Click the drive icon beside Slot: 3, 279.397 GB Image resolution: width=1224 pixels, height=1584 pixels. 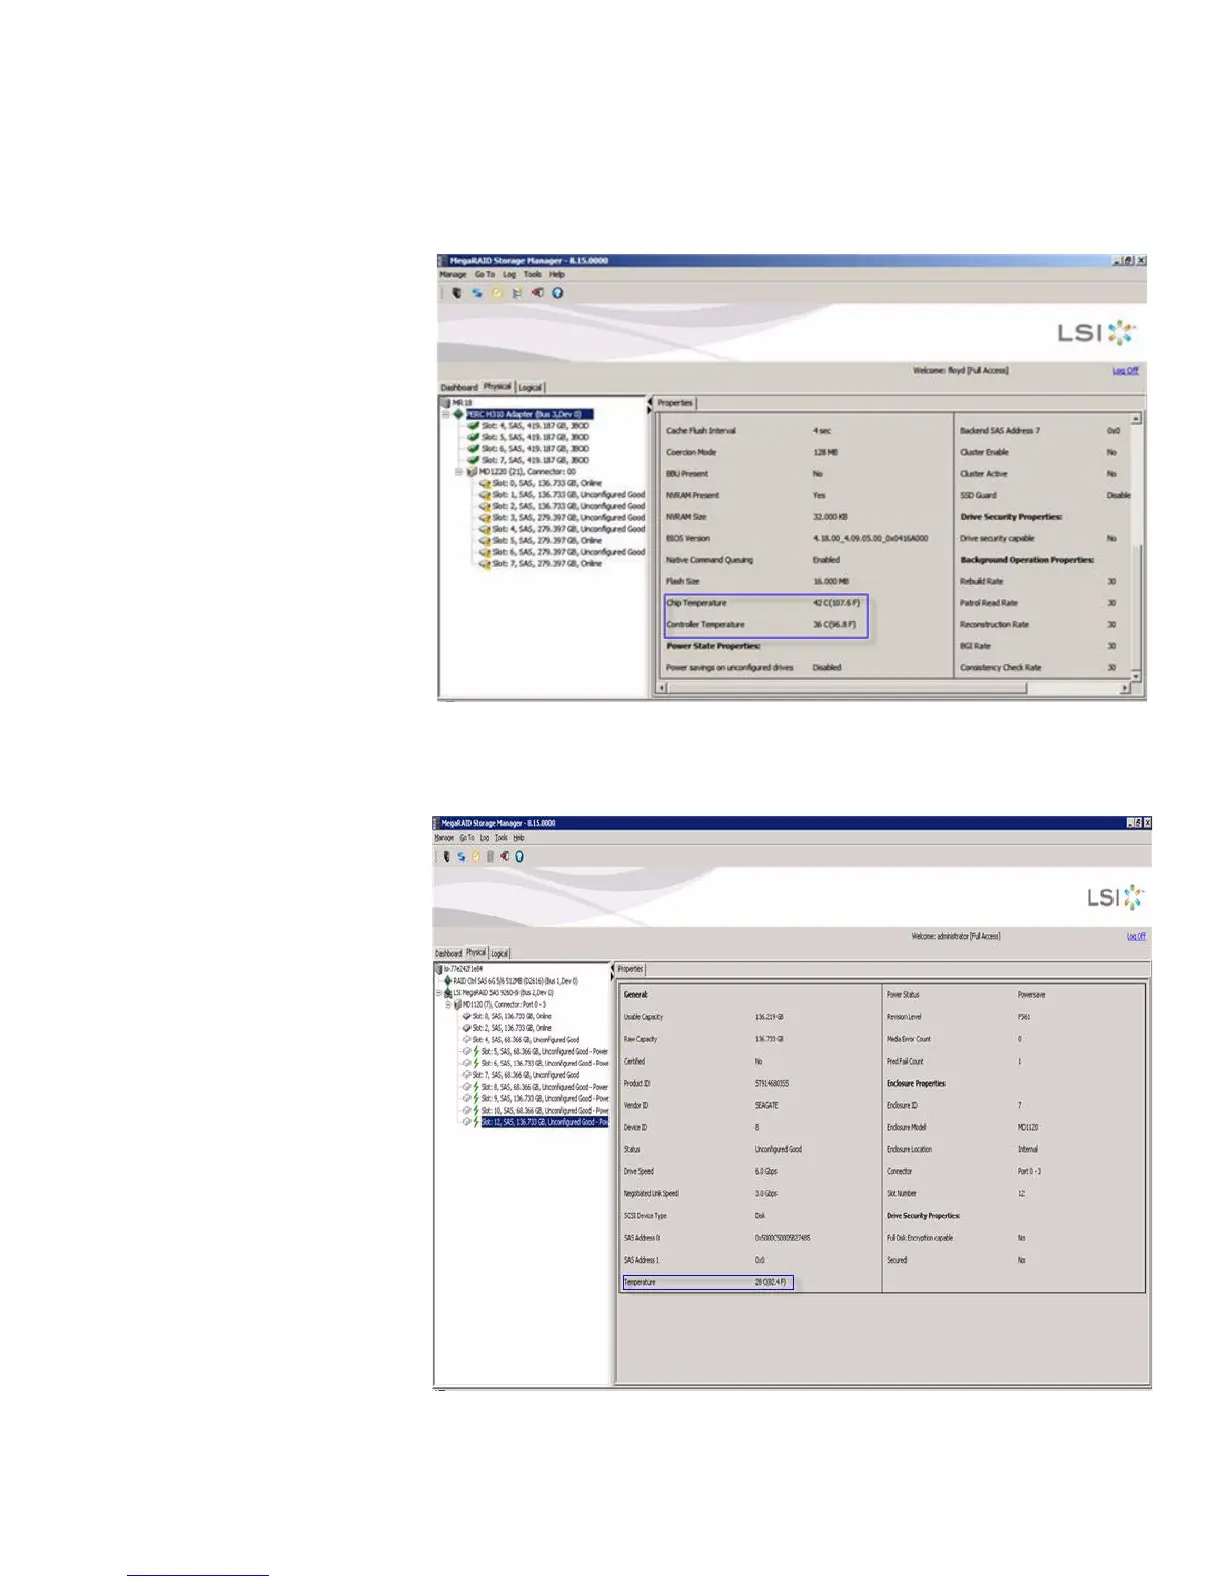pyautogui.click(x=484, y=517)
